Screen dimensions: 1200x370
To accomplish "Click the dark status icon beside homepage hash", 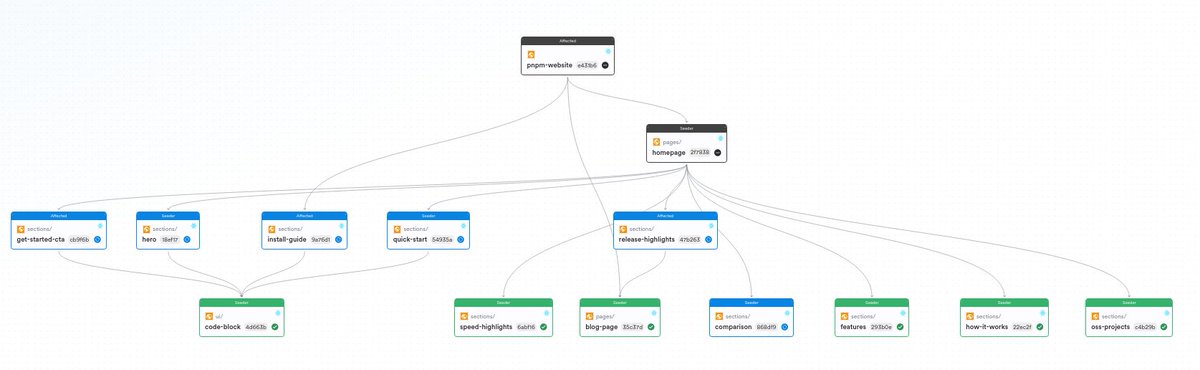I will coord(717,153).
